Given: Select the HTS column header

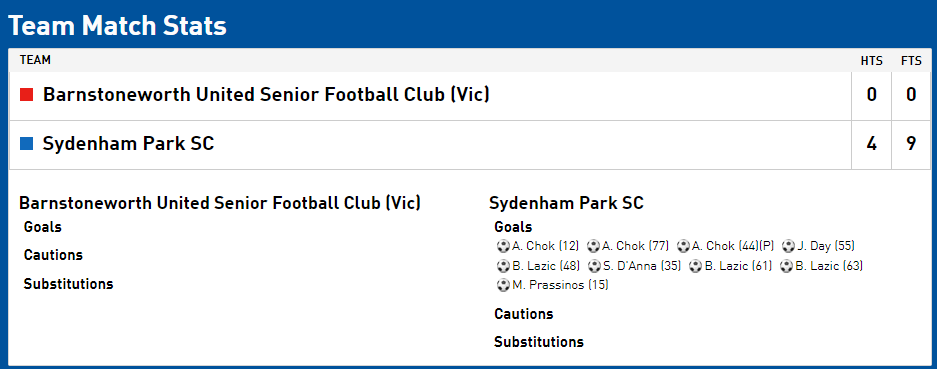Looking at the screenshot, I should 871,60.
